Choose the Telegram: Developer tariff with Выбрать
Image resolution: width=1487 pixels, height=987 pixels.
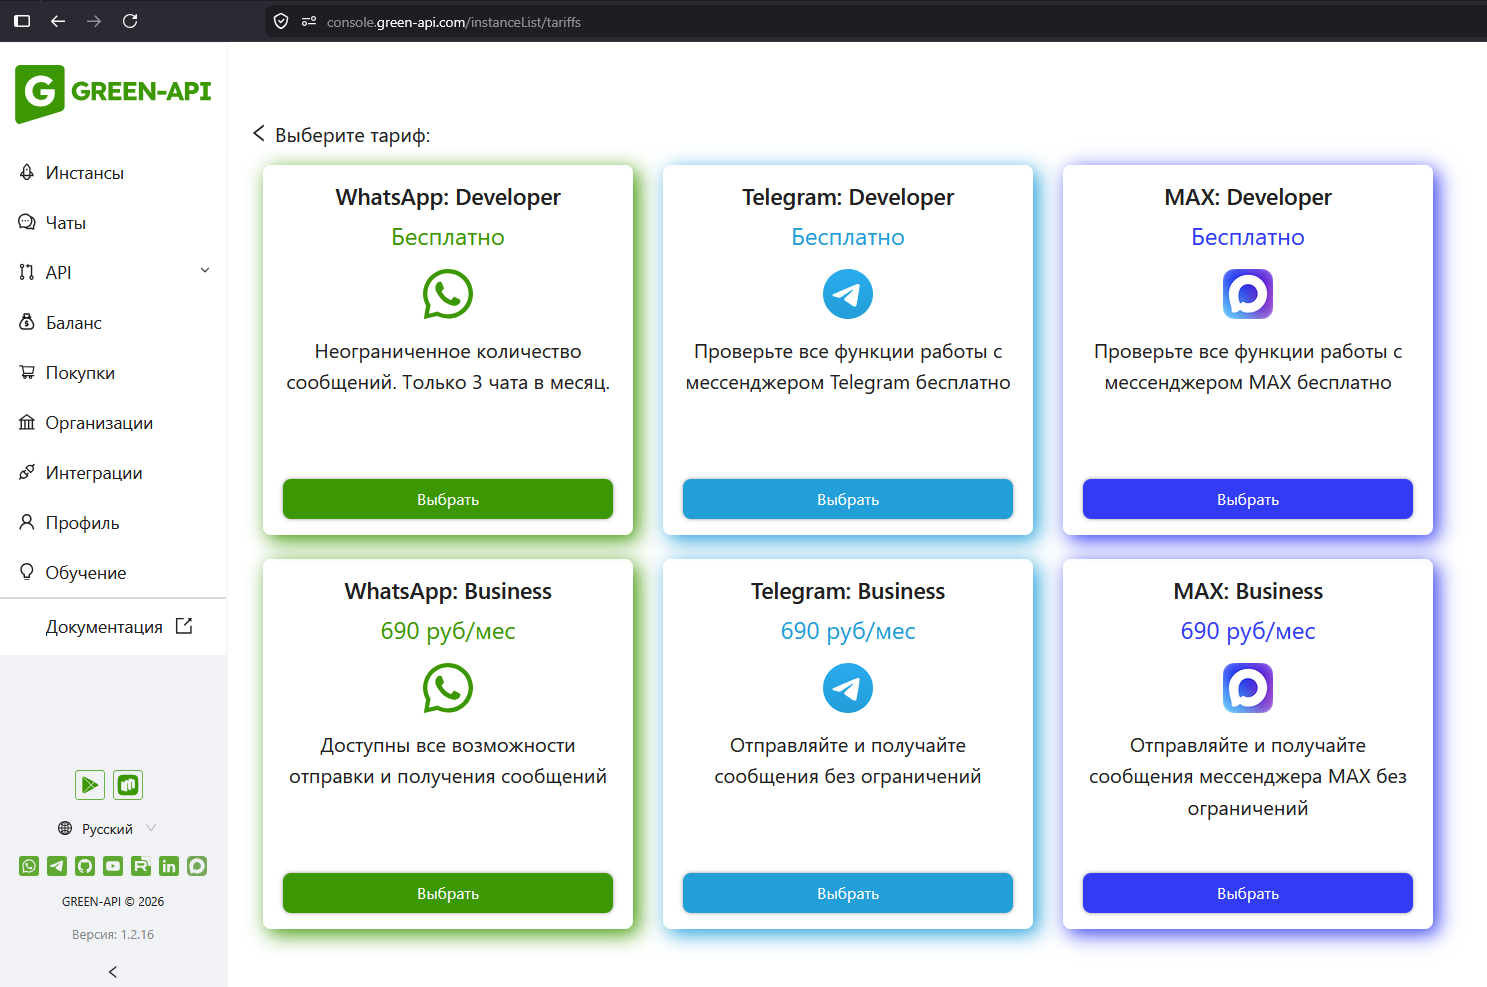(x=848, y=499)
